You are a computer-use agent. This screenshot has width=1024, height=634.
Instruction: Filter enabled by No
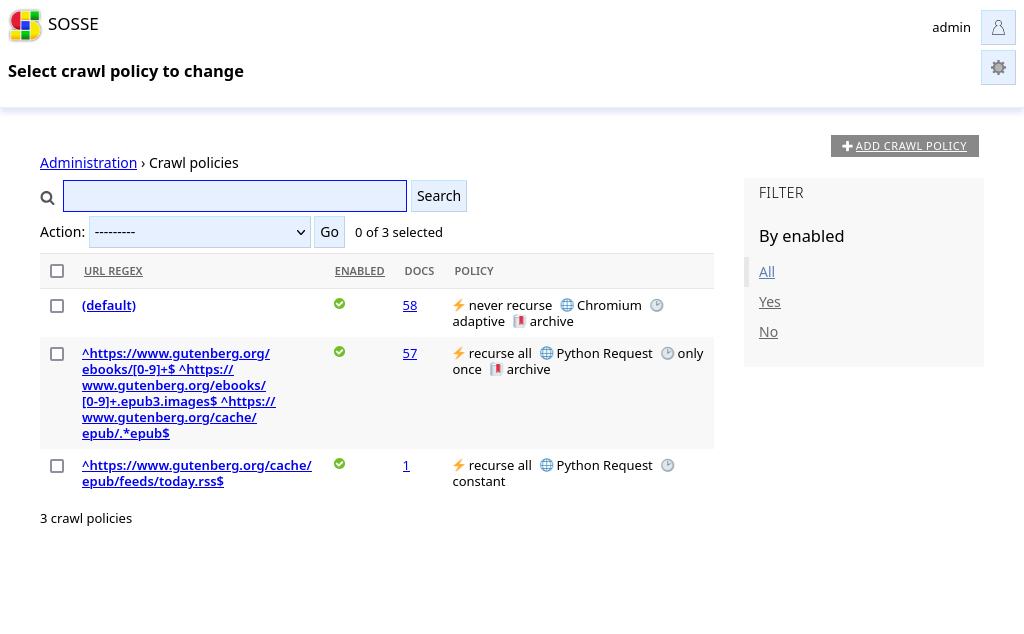(x=768, y=332)
